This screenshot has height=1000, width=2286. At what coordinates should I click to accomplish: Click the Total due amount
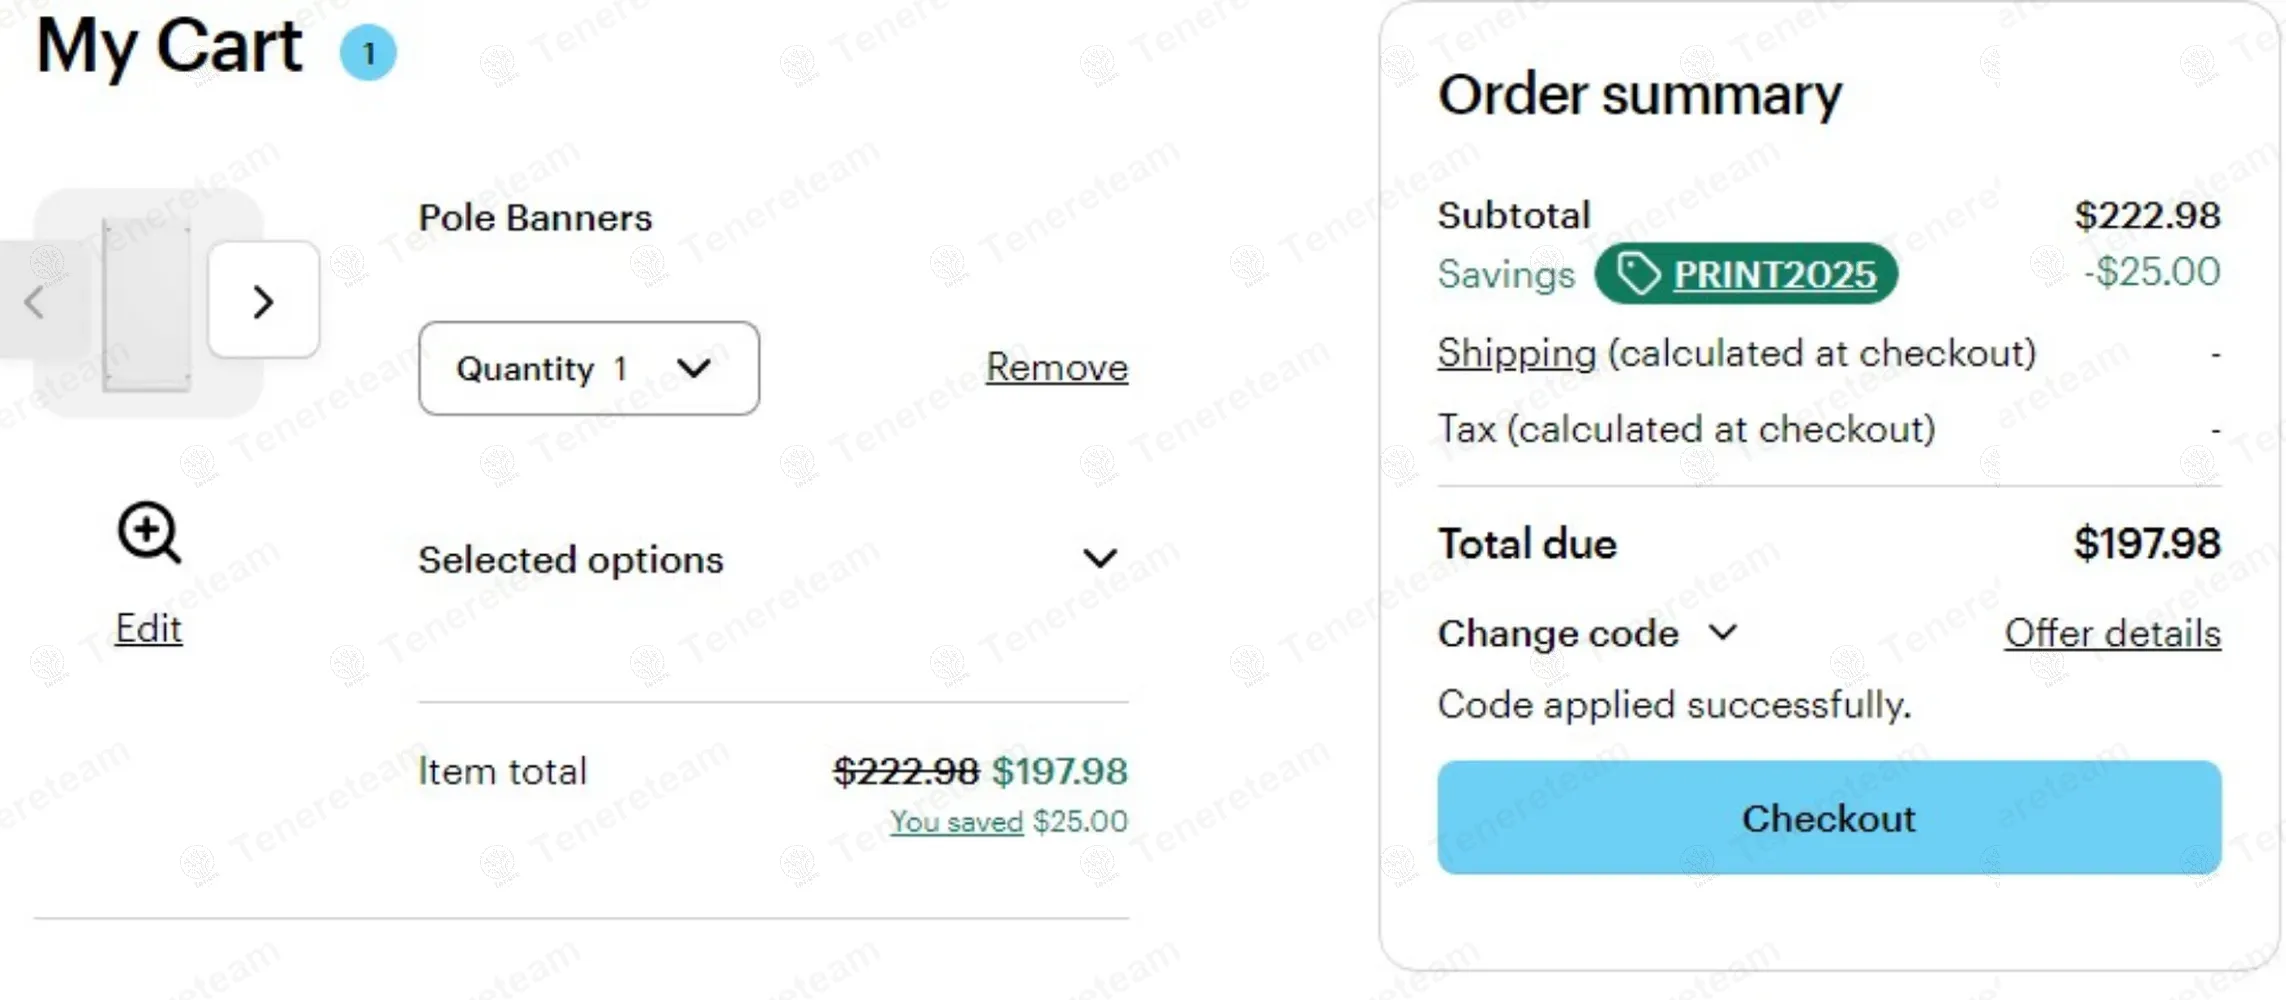click(x=2146, y=544)
